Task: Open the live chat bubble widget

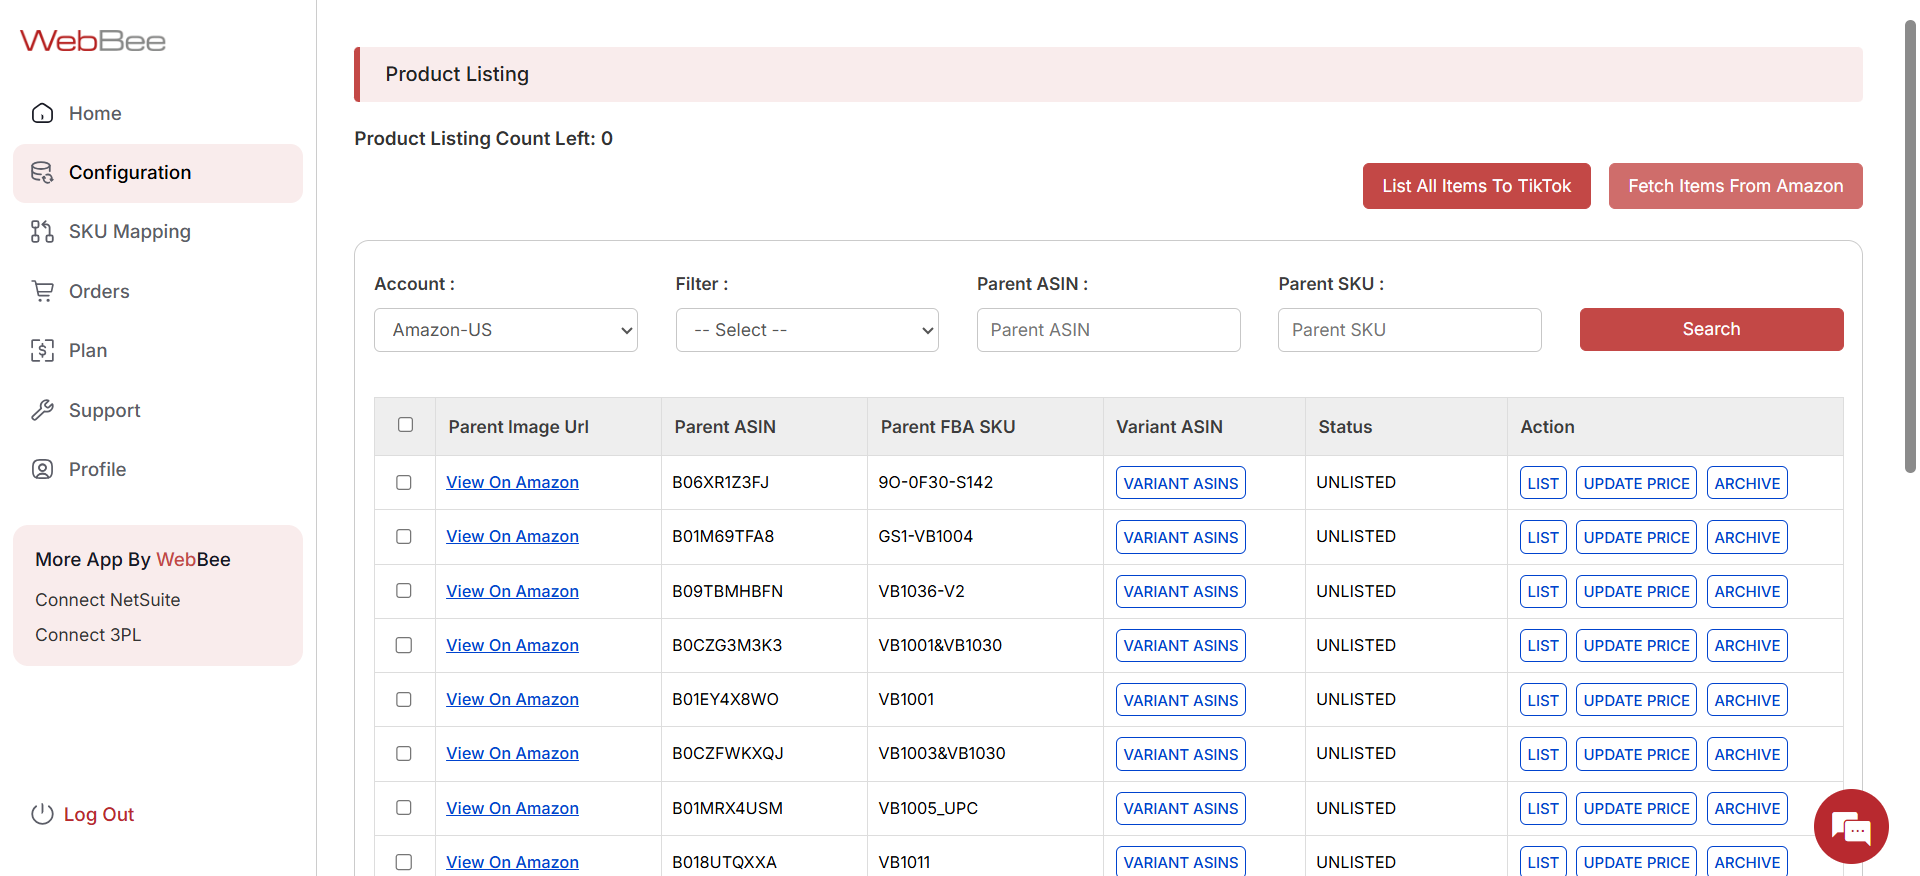Action: [x=1850, y=826]
